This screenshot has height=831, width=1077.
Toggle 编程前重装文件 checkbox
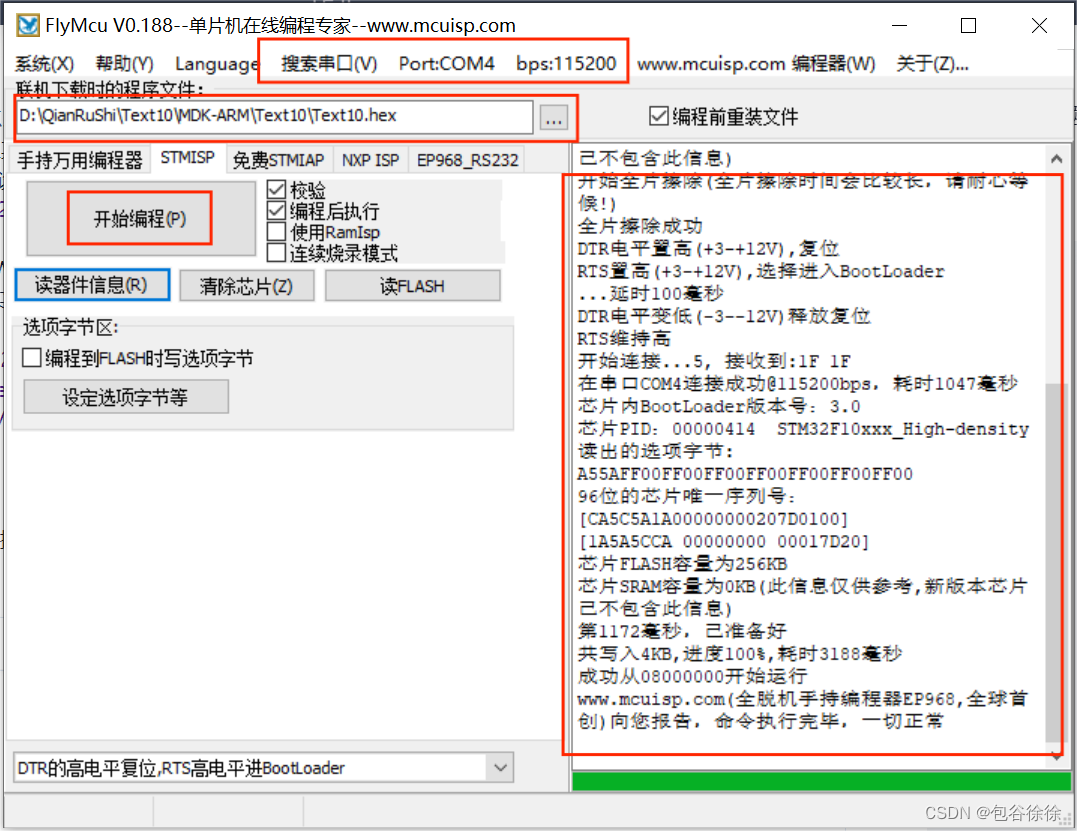[658, 115]
